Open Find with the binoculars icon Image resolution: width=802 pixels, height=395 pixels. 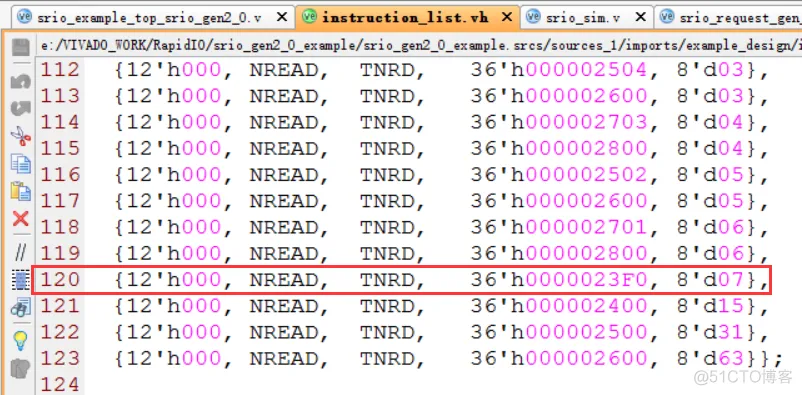pos(20,307)
